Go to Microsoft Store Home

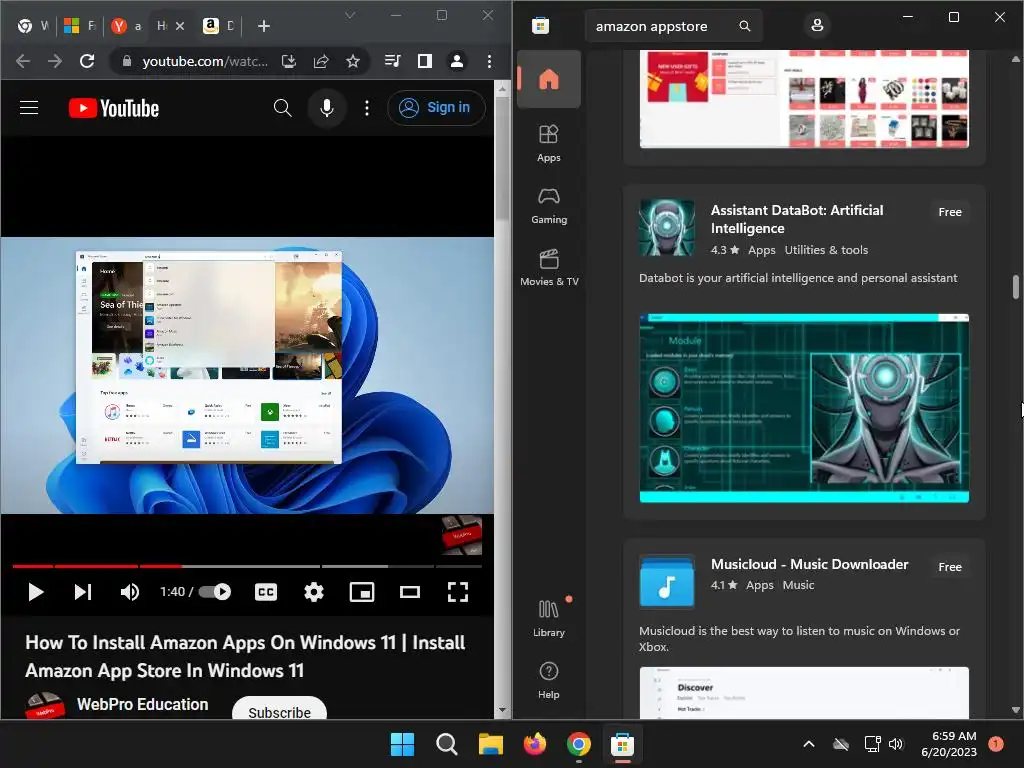[x=549, y=79]
